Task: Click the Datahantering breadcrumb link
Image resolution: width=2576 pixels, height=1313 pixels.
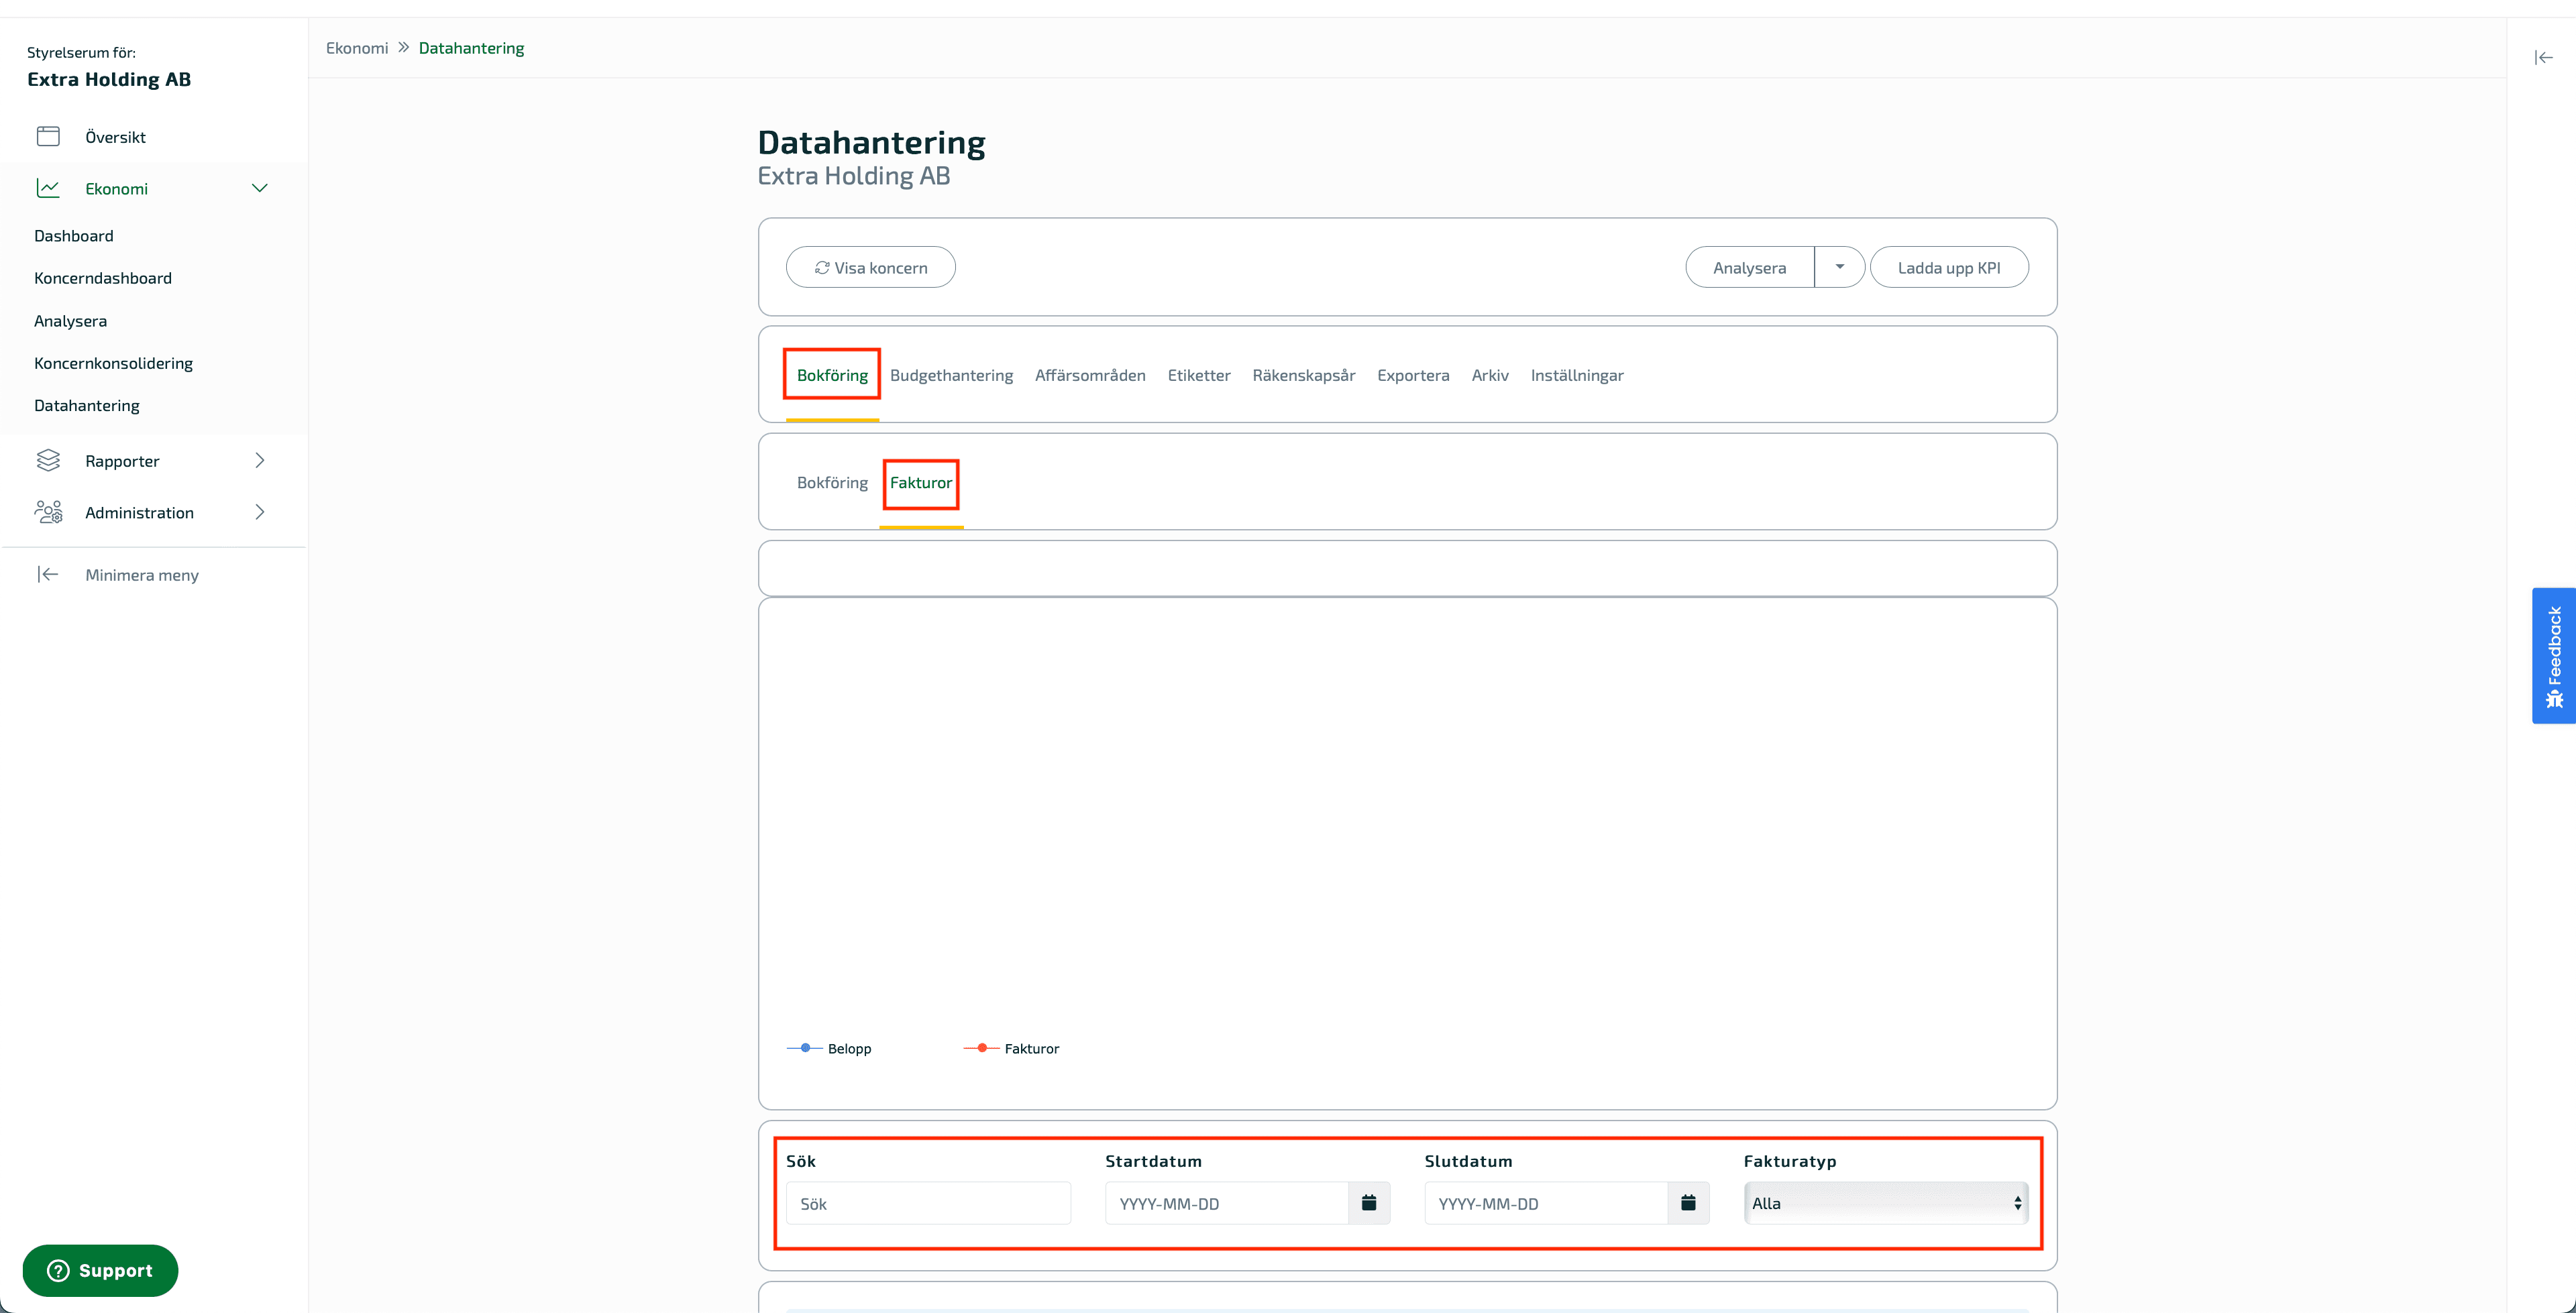Action: tap(471, 48)
